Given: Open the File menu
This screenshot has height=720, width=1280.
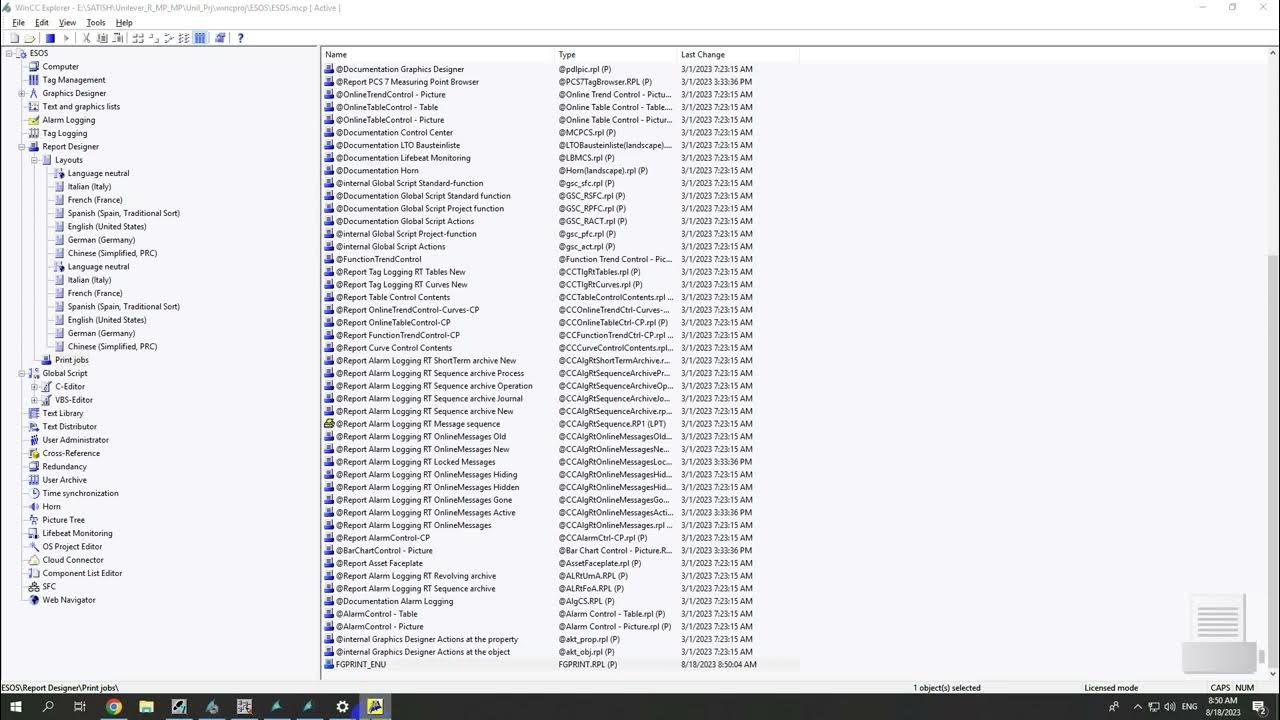Looking at the screenshot, I should pos(18,22).
